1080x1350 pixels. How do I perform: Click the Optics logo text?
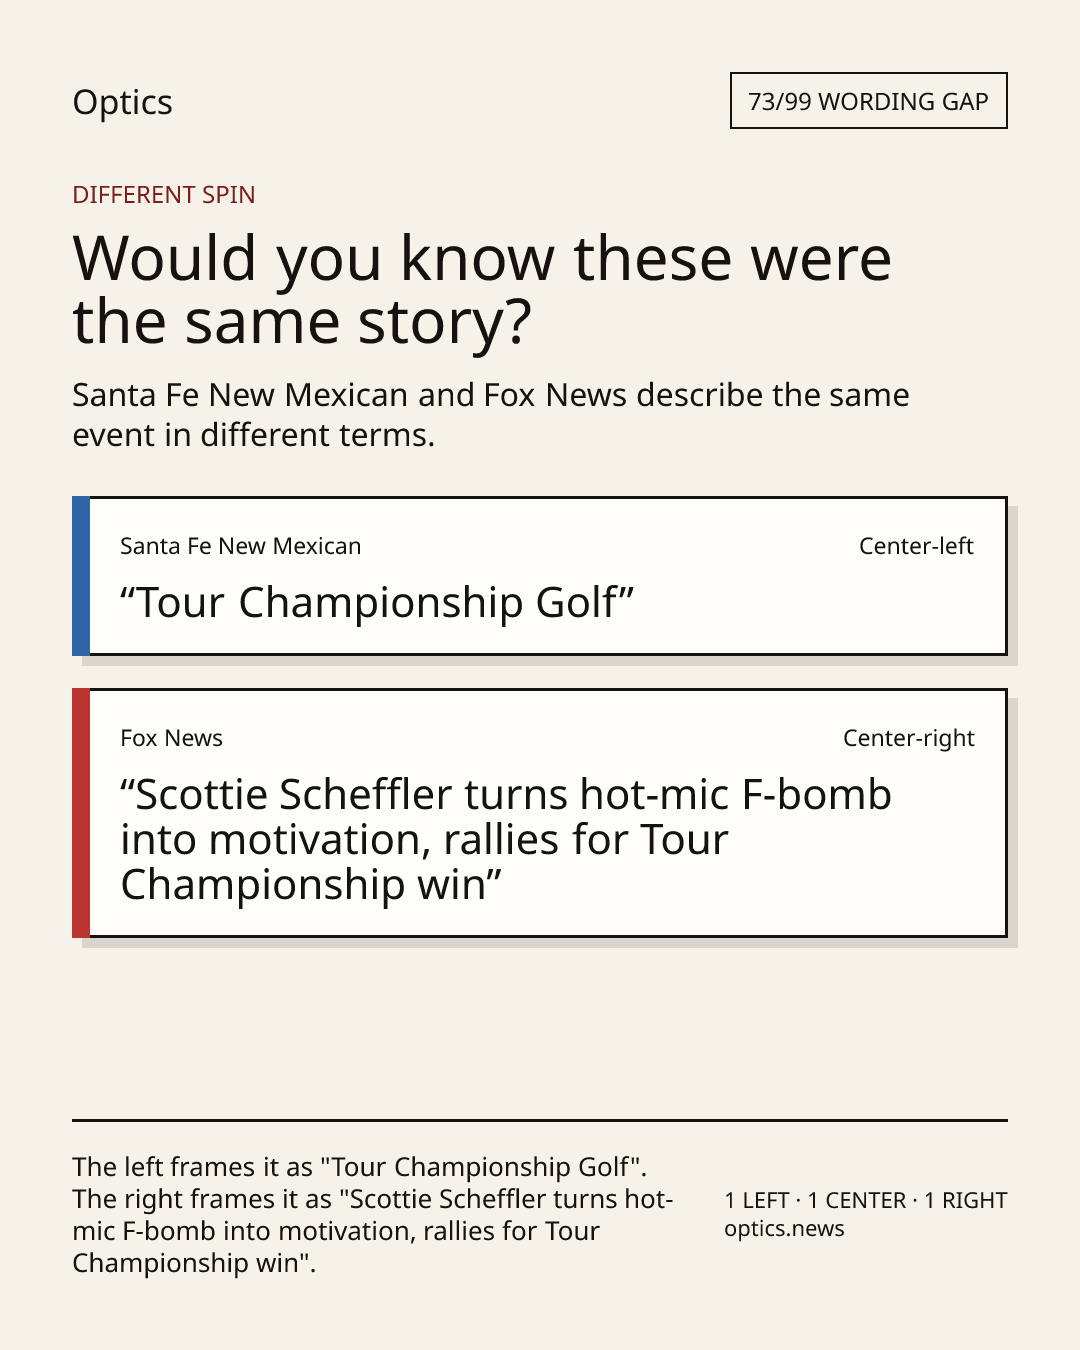[x=122, y=102]
